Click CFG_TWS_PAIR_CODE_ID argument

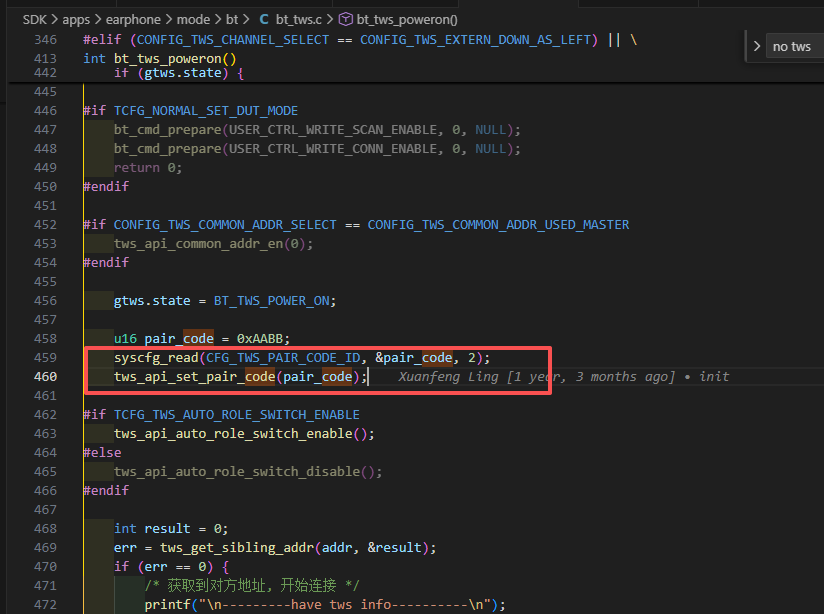coord(283,357)
